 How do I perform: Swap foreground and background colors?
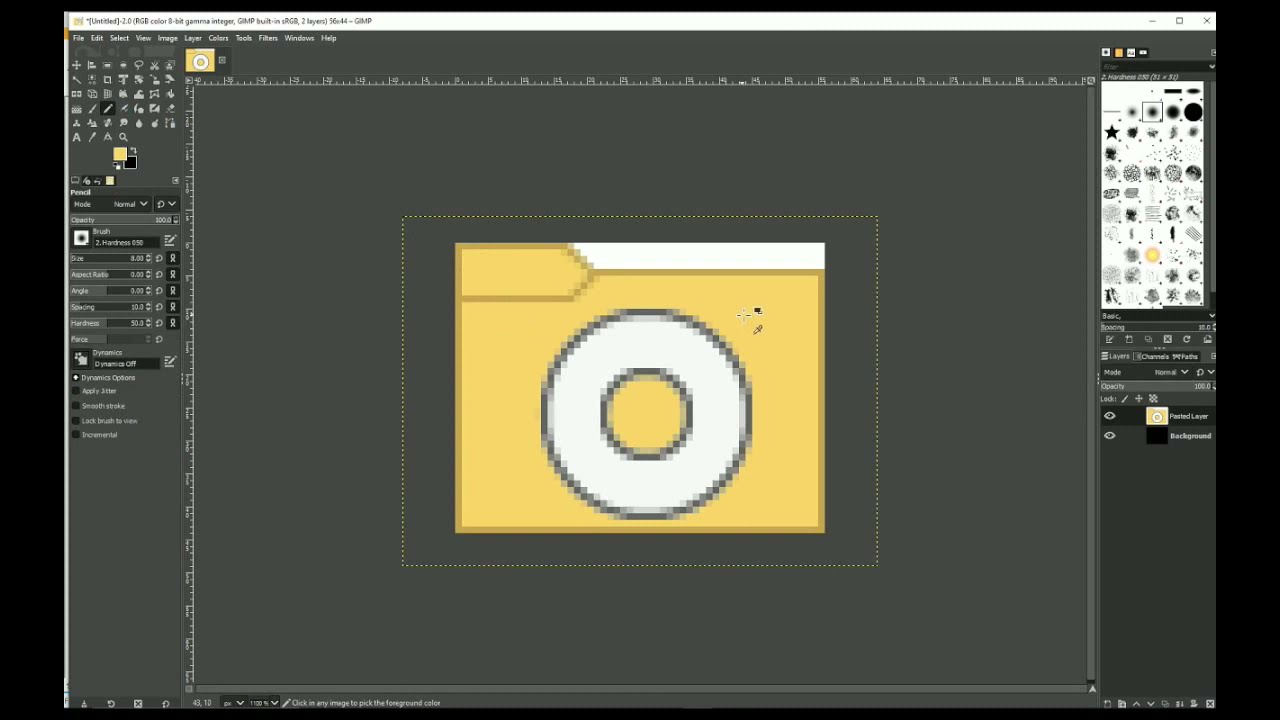click(133, 150)
